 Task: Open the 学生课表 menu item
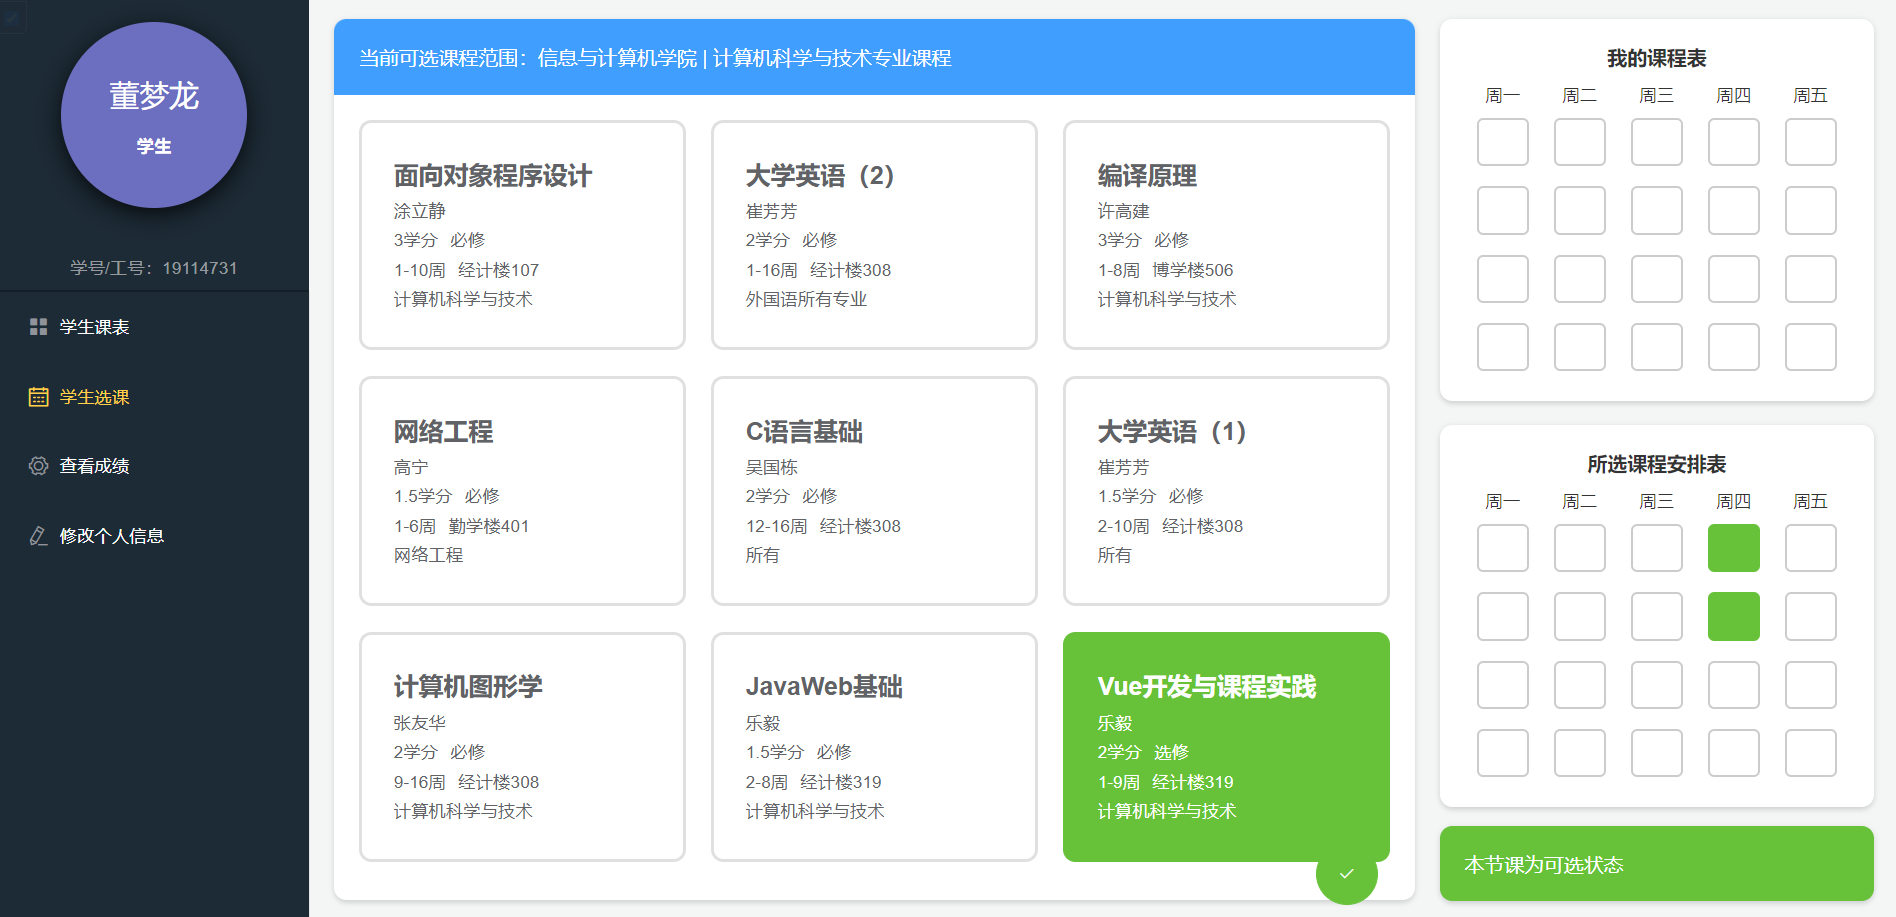tap(154, 327)
